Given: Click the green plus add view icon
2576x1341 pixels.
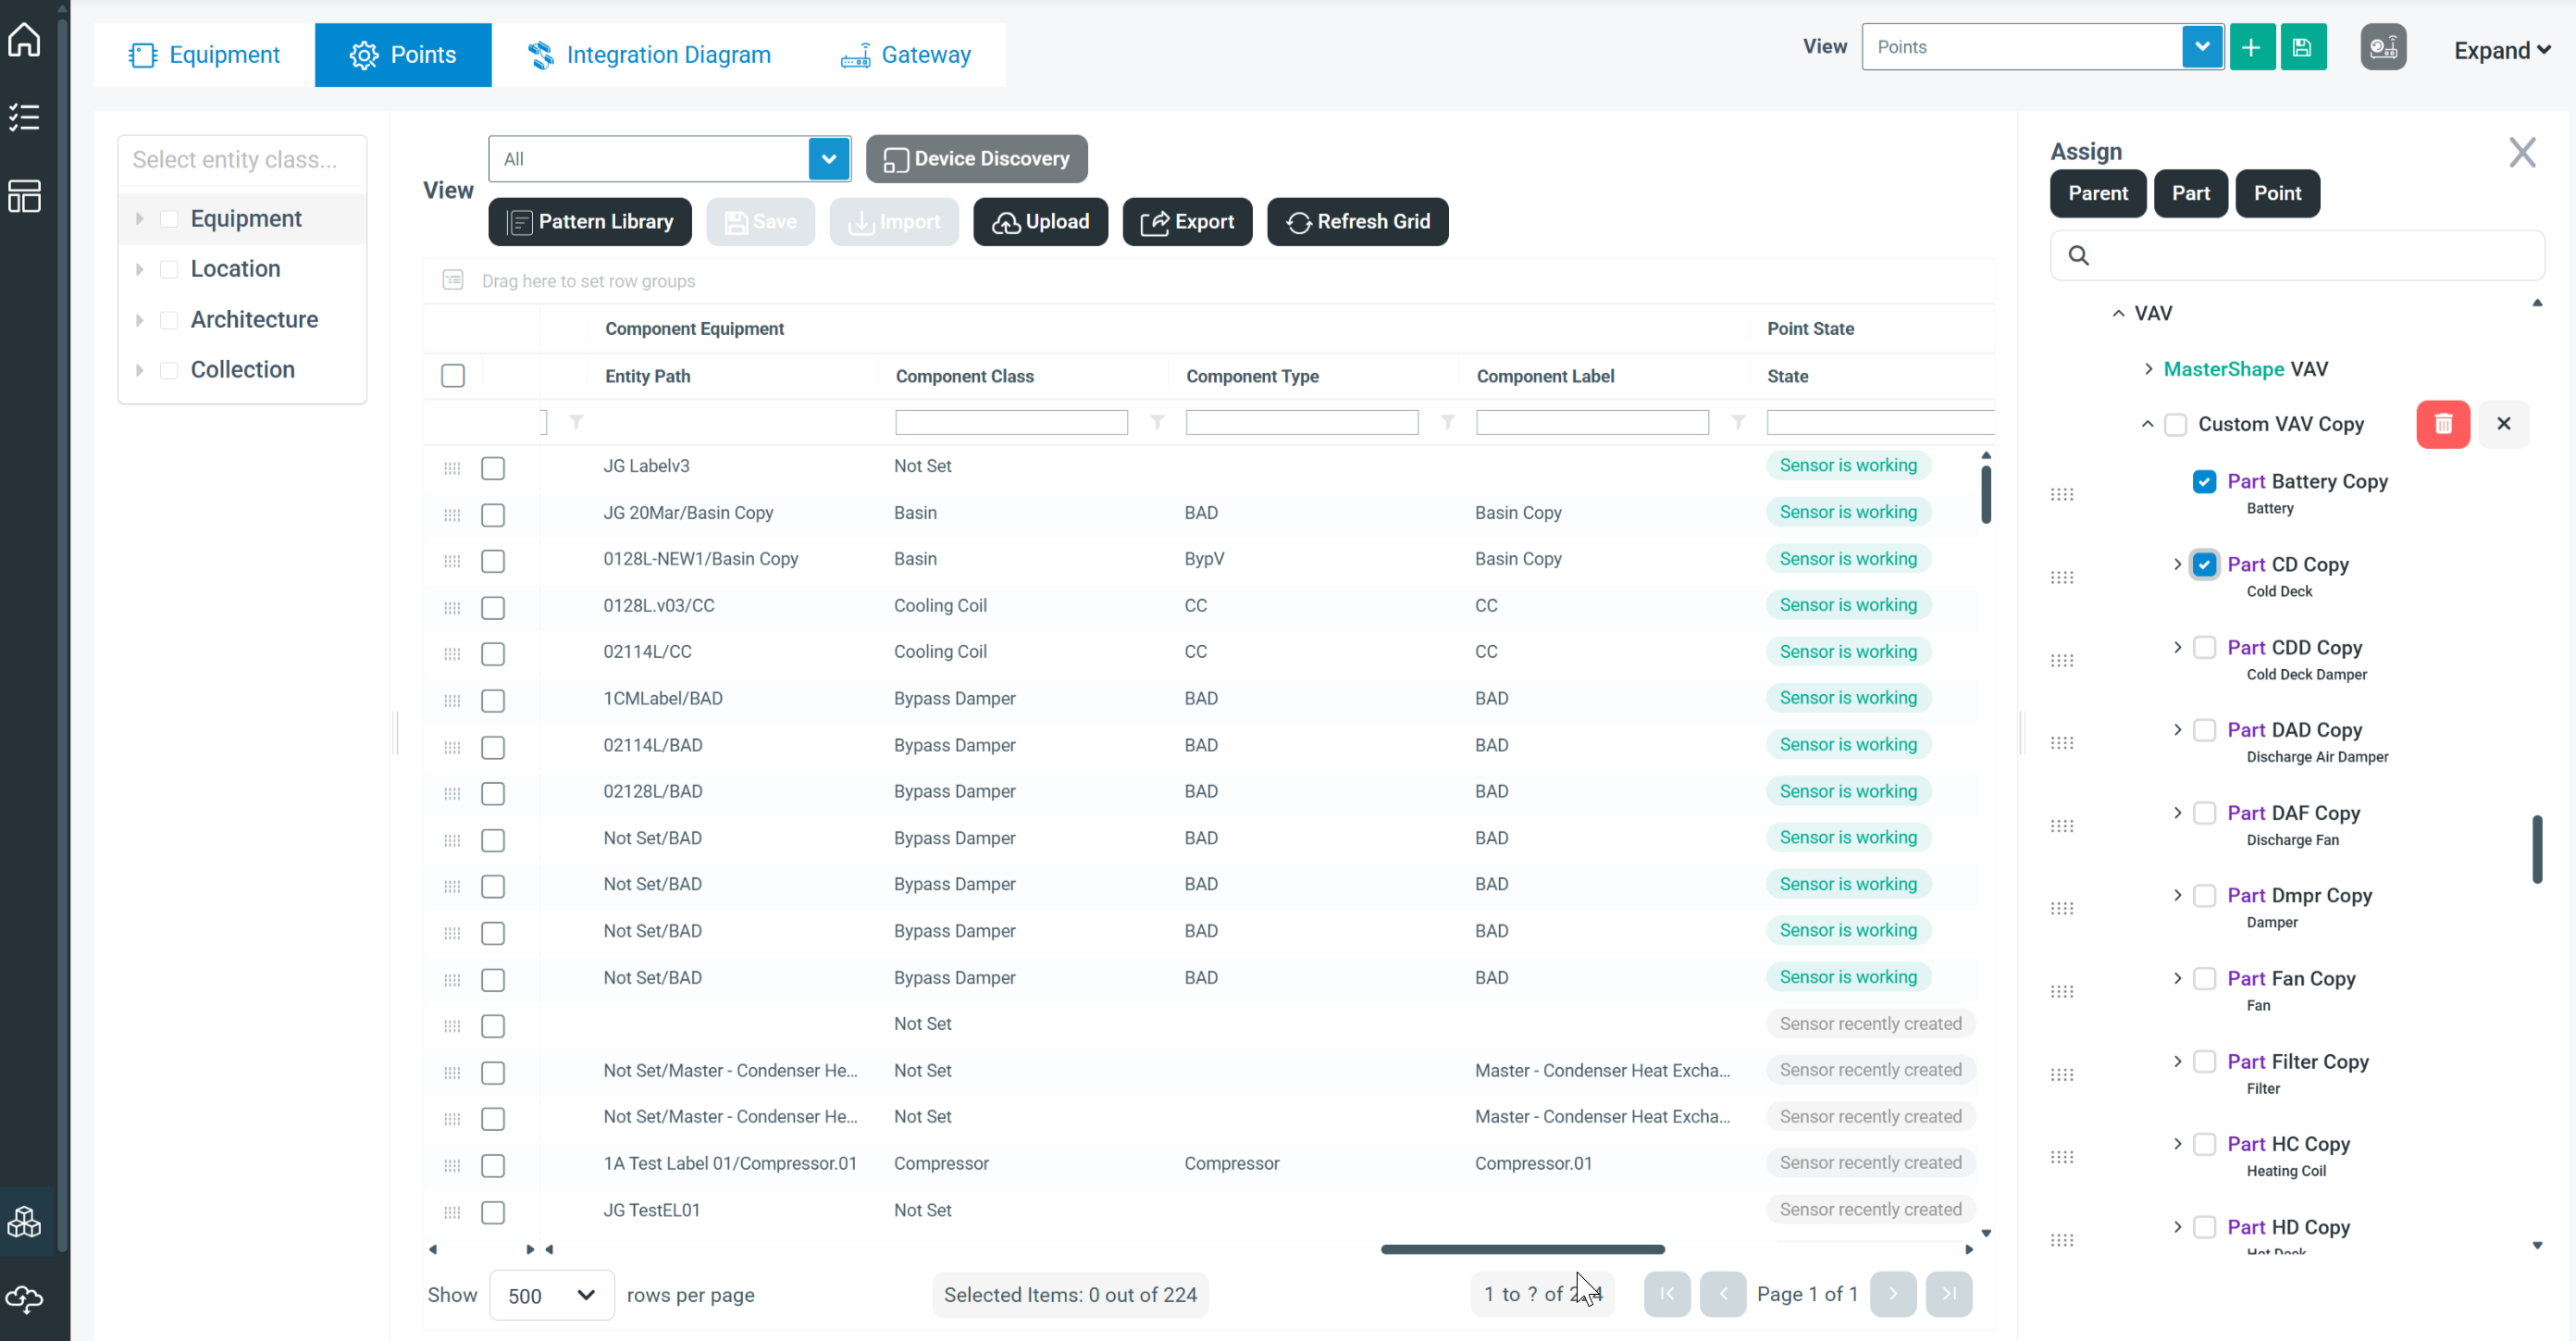Looking at the screenshot, I should pos(2251,47).
